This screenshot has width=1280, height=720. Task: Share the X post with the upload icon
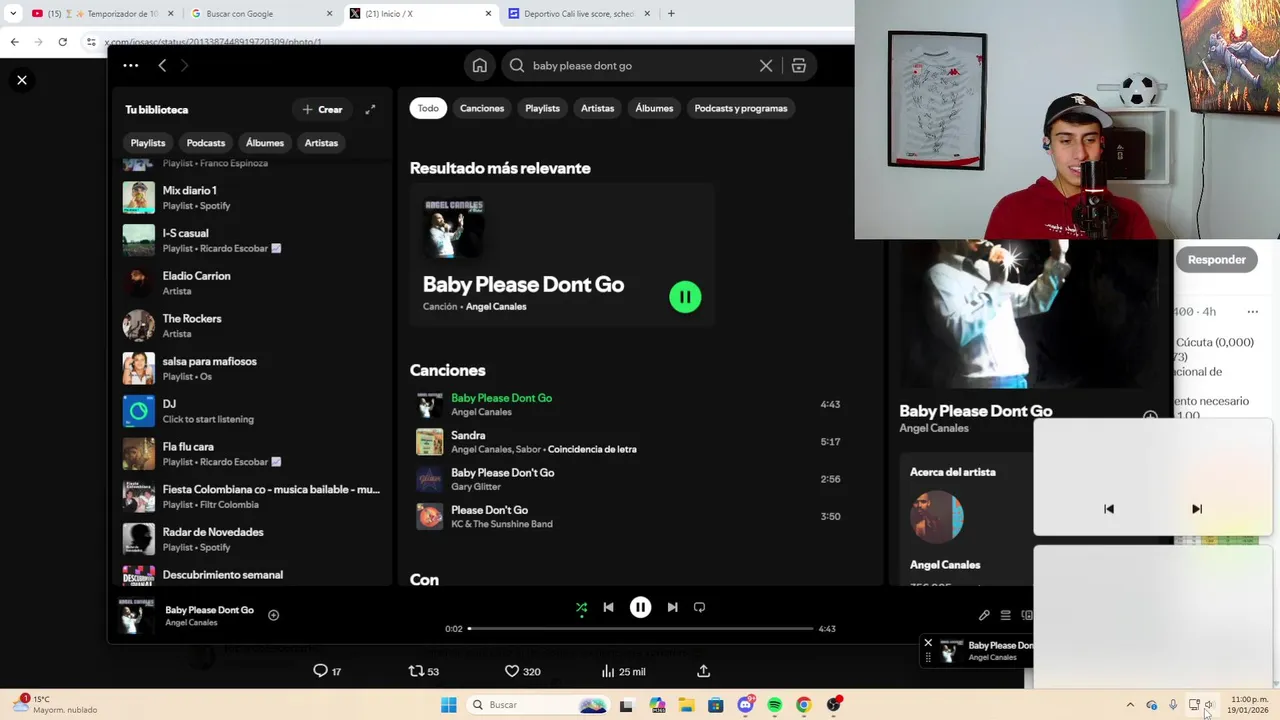(x=703, y=671)
